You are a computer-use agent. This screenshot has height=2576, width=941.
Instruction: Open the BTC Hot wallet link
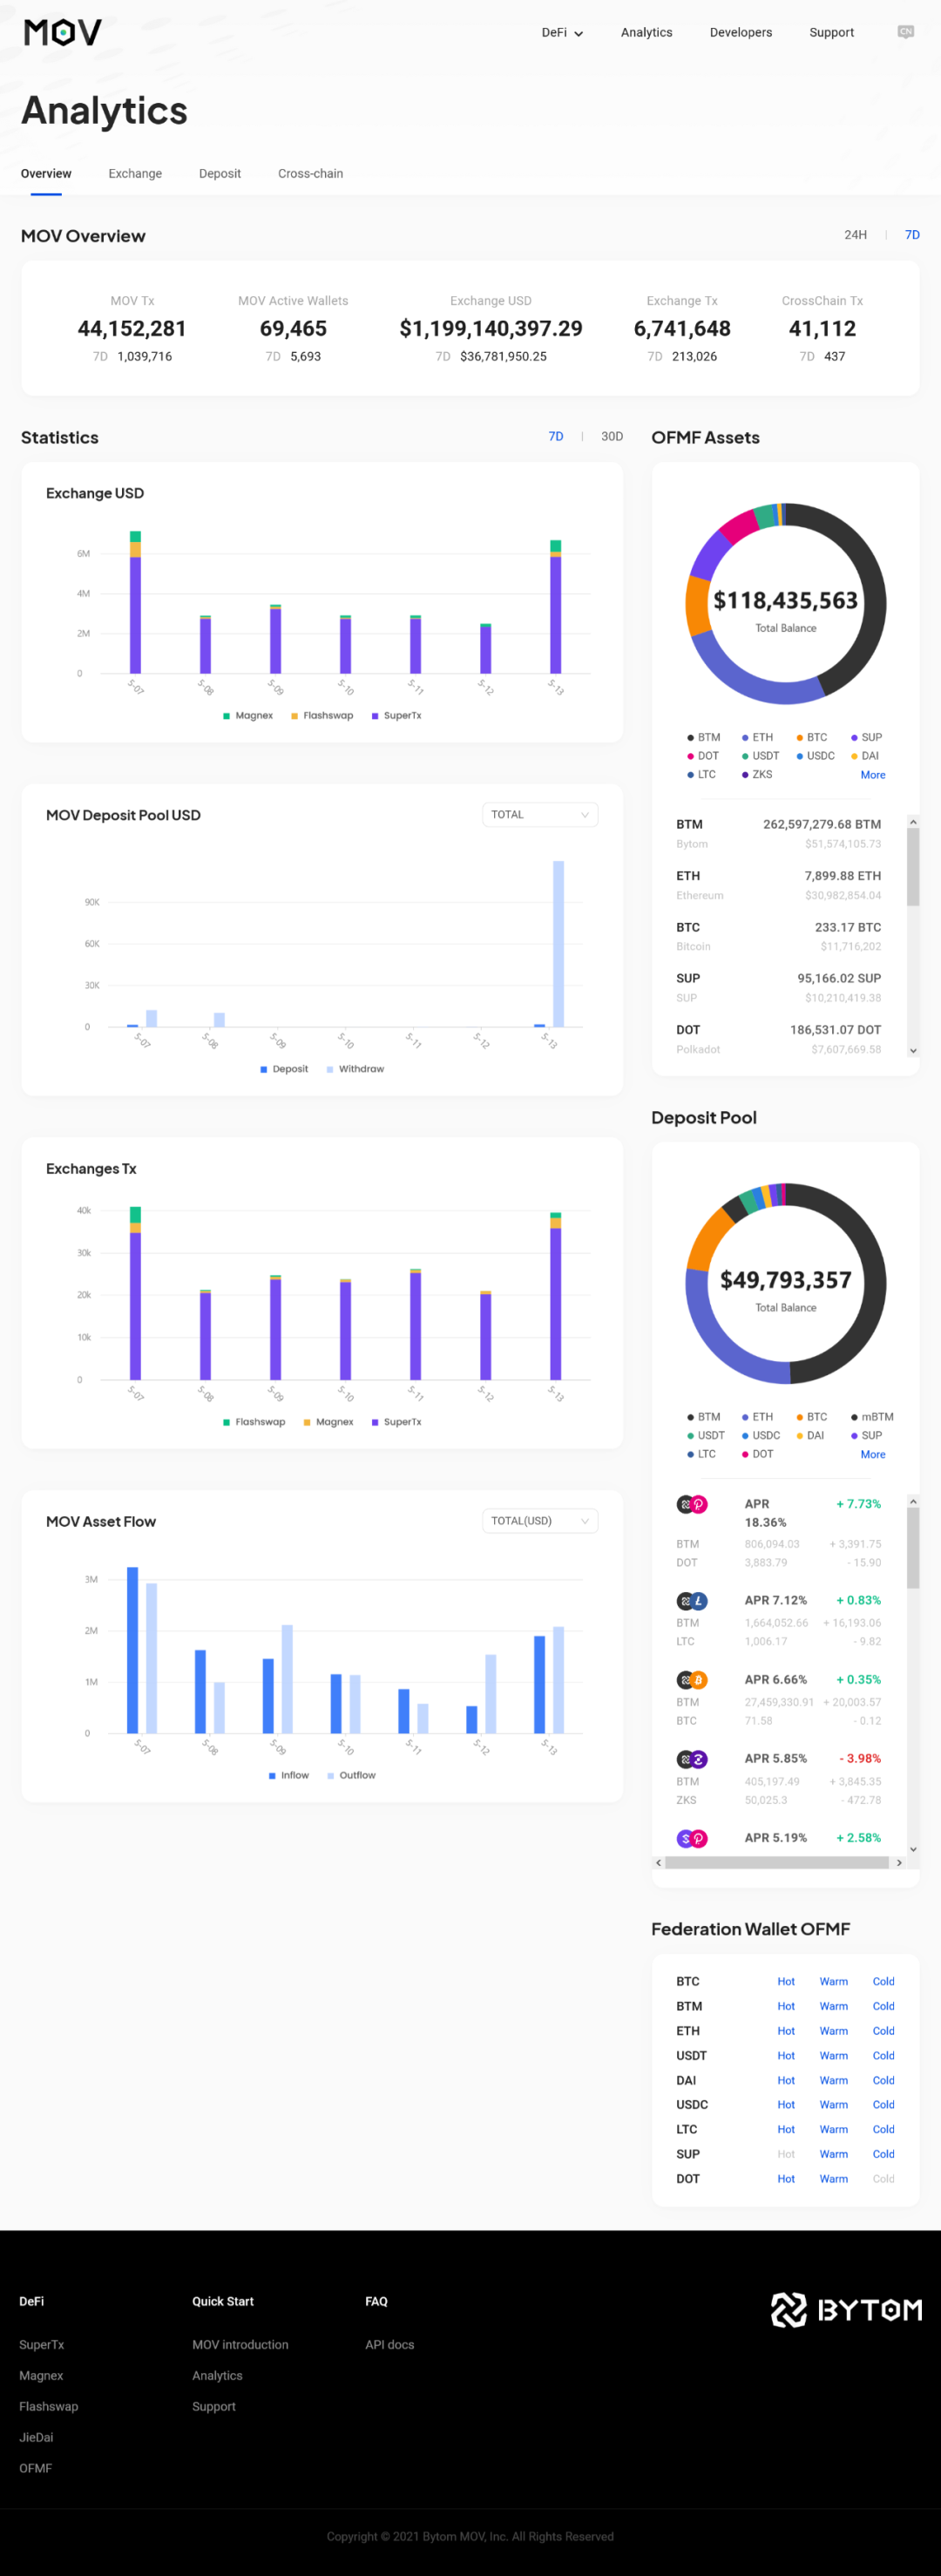(786, 1981)
